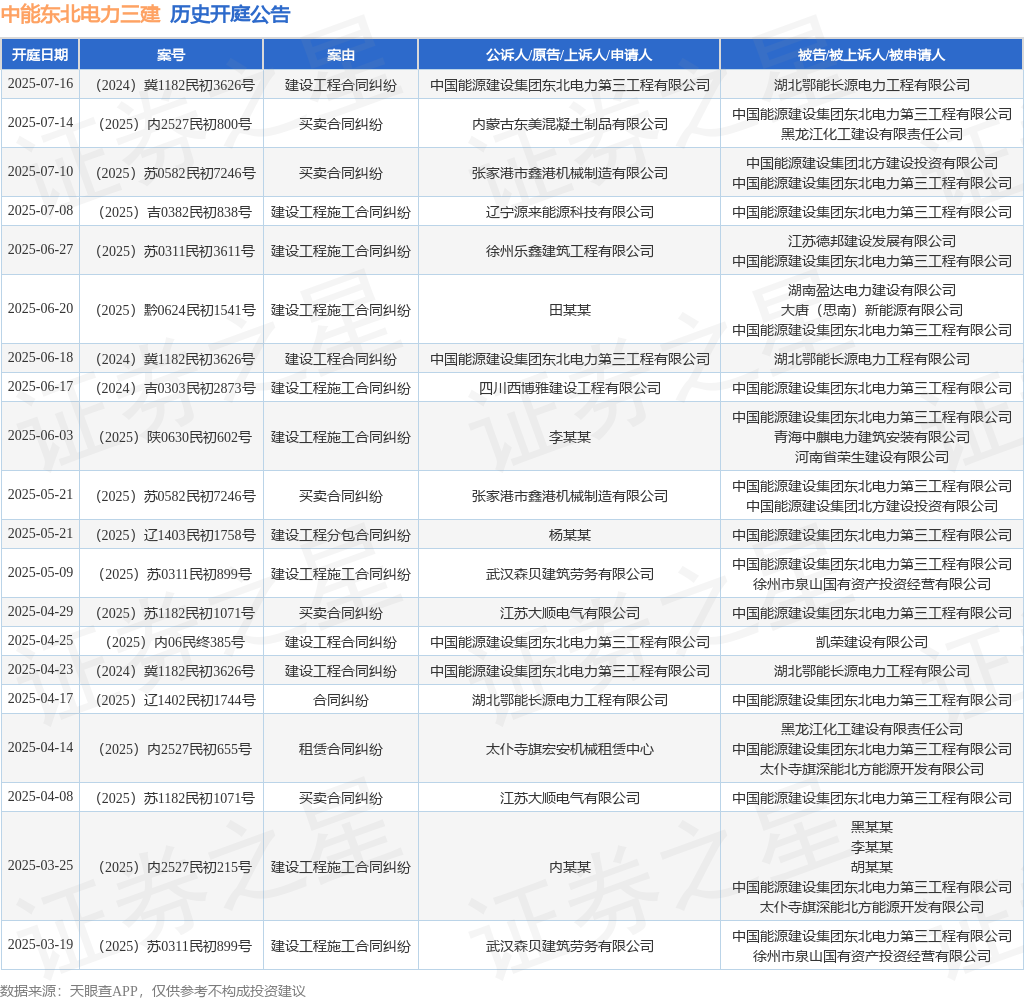Viewport: 1024px width, 1000px height.
Task: Click case number (2025)辽1403民初1758号
Action: pos(175,536)
